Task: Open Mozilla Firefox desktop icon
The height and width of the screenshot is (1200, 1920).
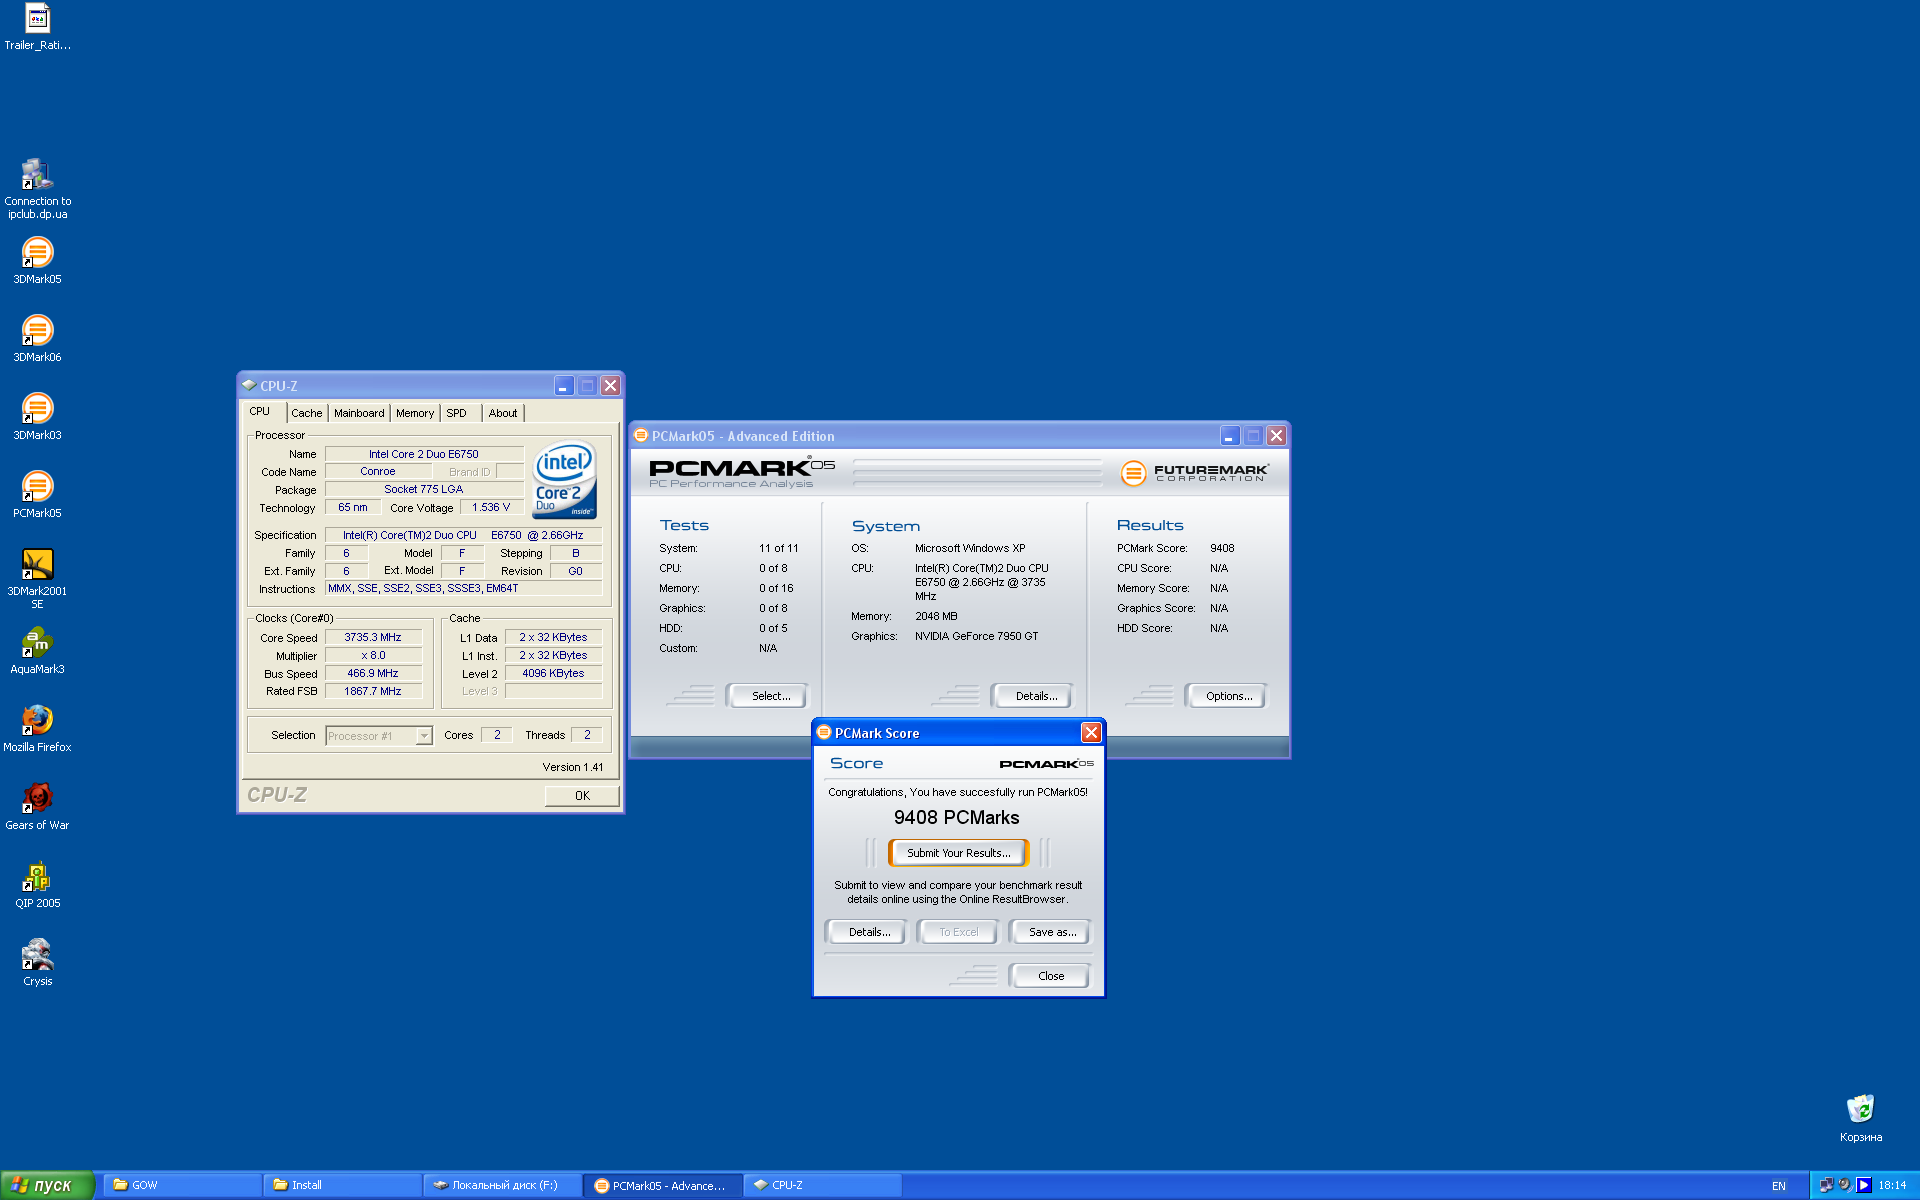Action: [37, 728]
